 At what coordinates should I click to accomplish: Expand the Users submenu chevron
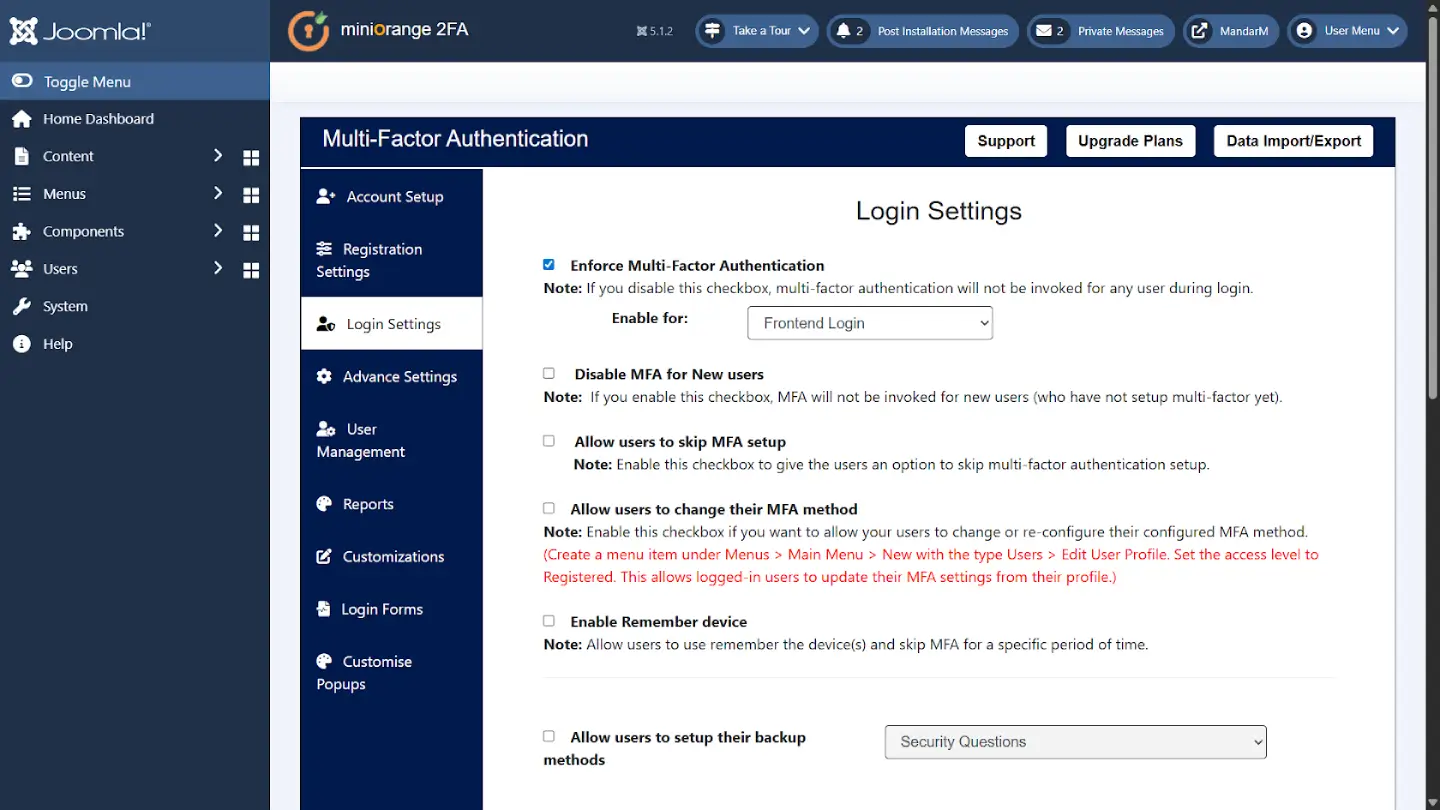pyautogui.click(x=217, y=268)
